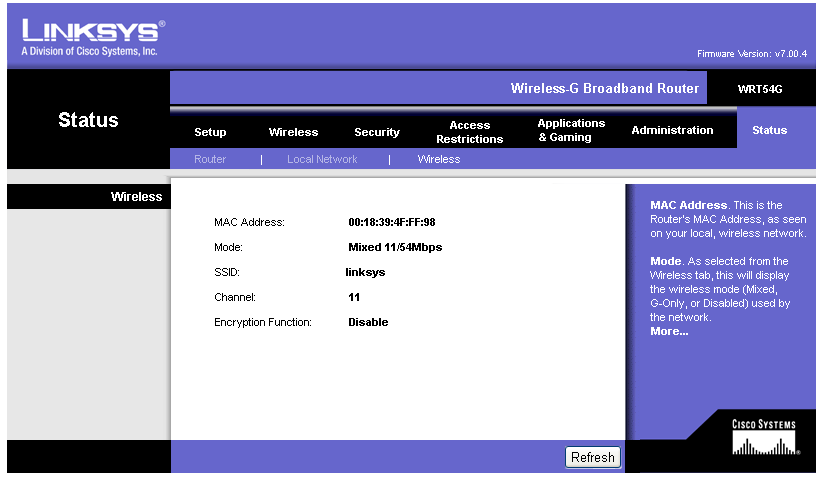
Task: Click the MAC Address help heading
Action: pyautogui.click(x=688, y=205)
